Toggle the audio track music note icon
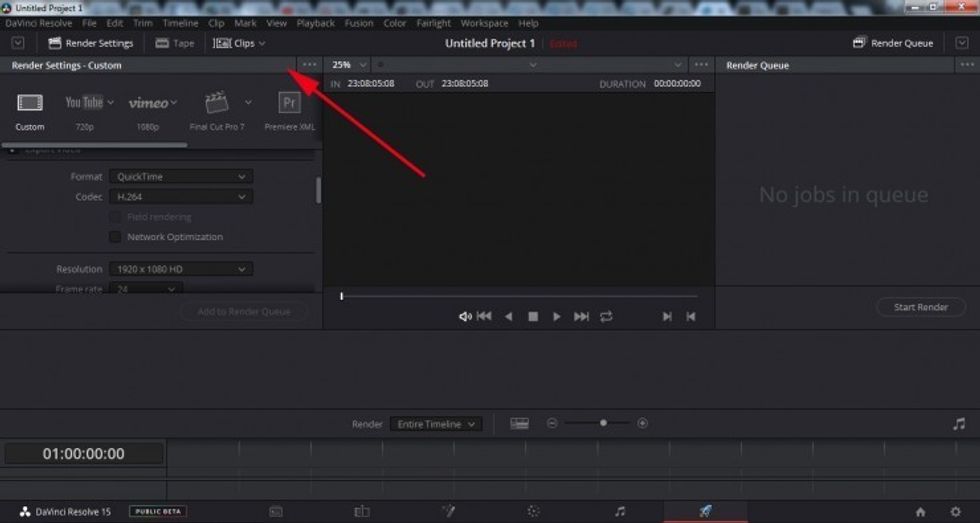980x523 pixels. point(959,424)
